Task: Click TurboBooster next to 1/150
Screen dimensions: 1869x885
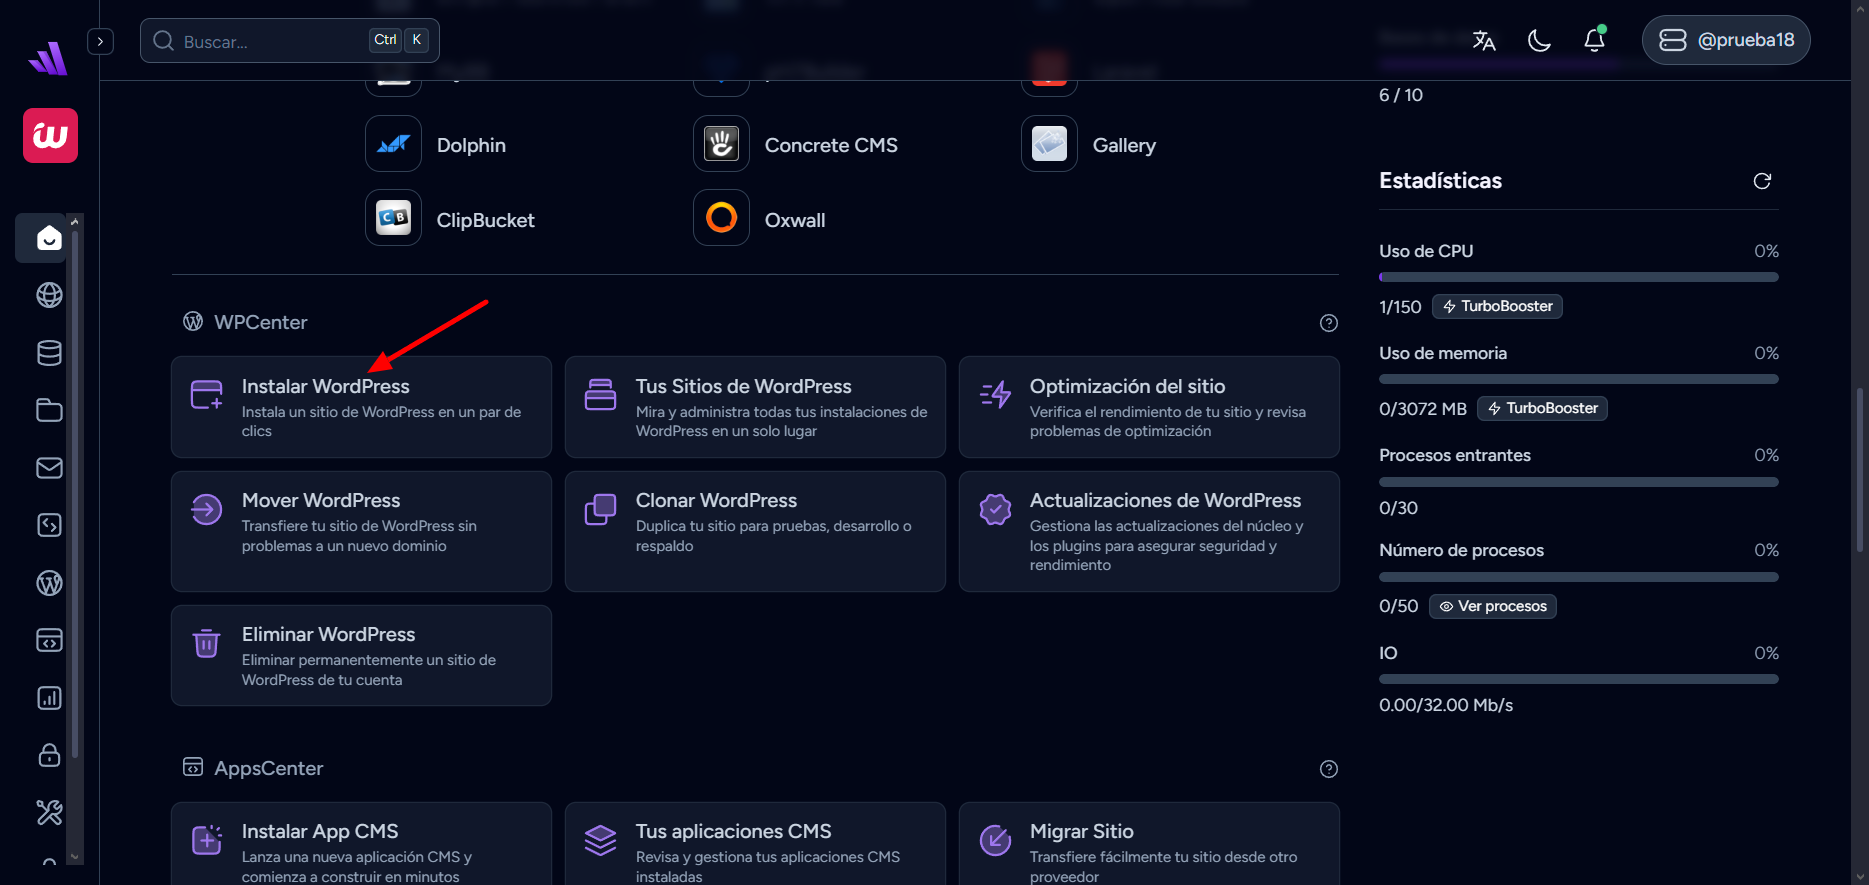Action: (1497, 306)
